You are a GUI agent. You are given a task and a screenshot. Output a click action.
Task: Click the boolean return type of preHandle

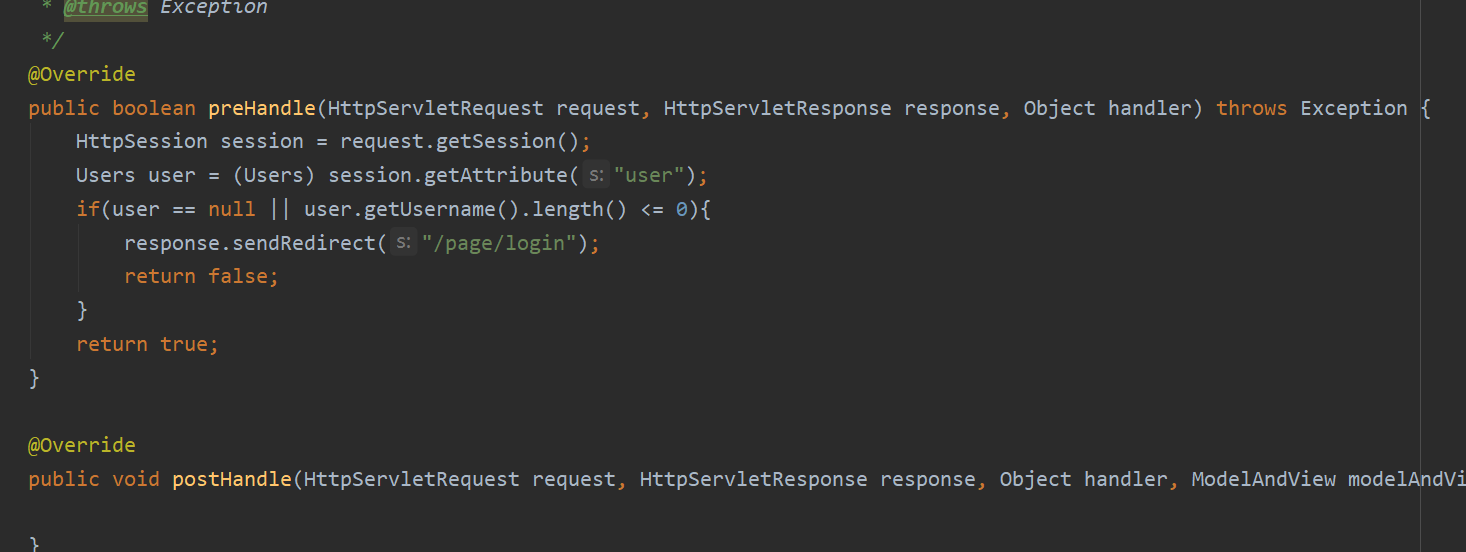point(154,108)
